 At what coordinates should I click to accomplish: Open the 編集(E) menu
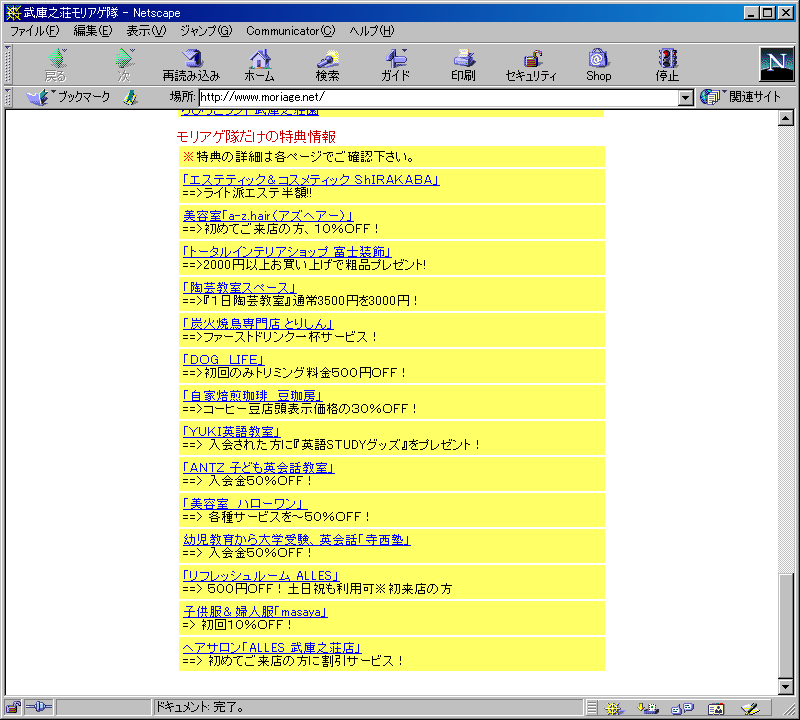pos(93,31)
